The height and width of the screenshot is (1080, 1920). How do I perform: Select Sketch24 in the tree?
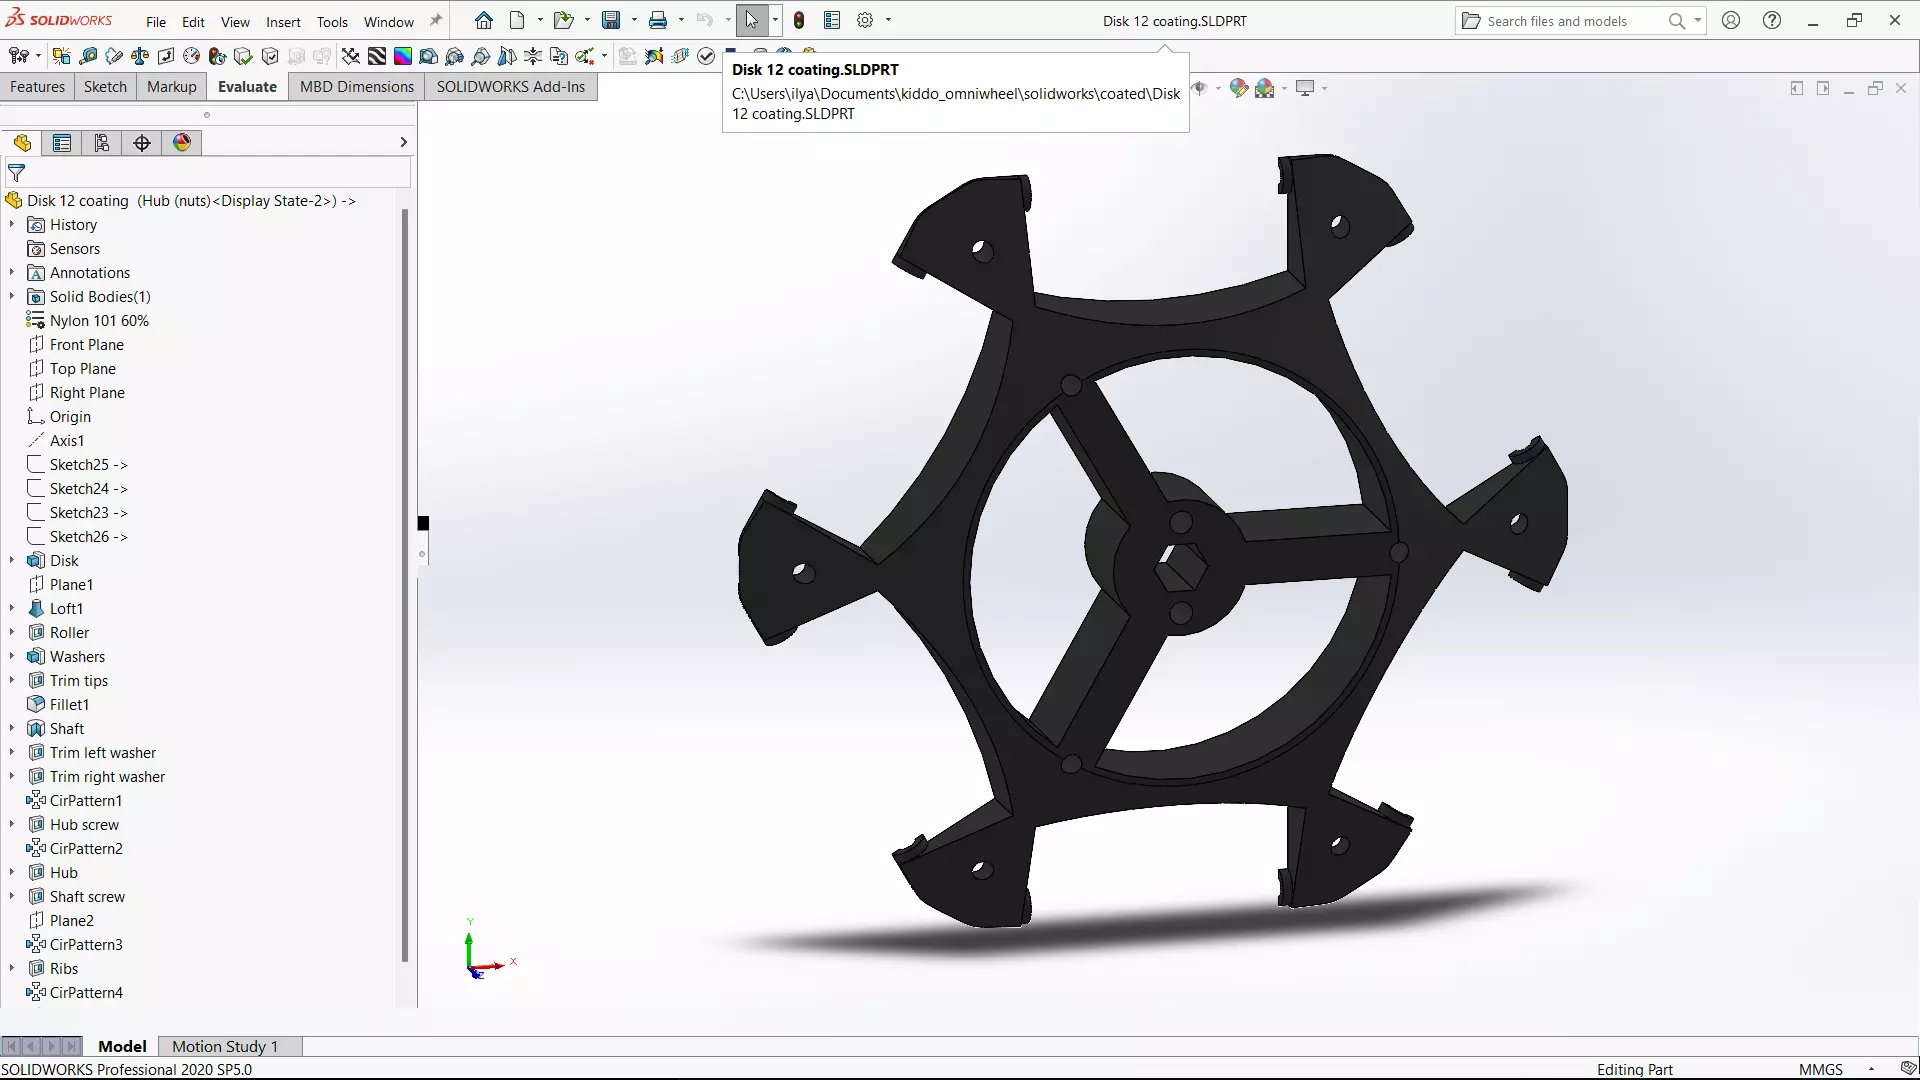point(88,488)
